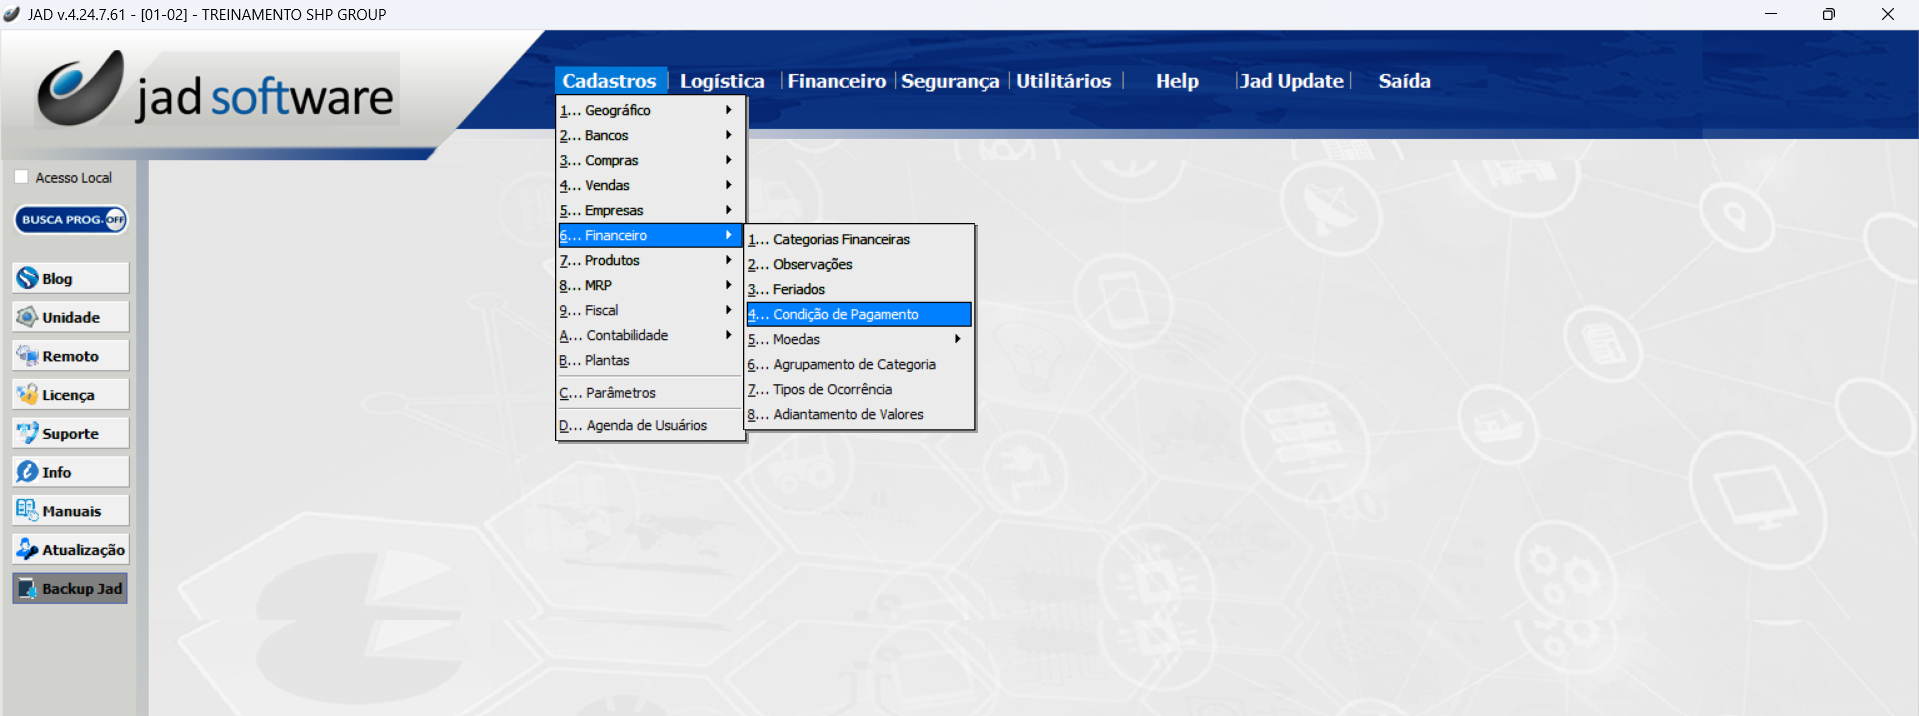Click the Remoto access icon

coord(28,356)
